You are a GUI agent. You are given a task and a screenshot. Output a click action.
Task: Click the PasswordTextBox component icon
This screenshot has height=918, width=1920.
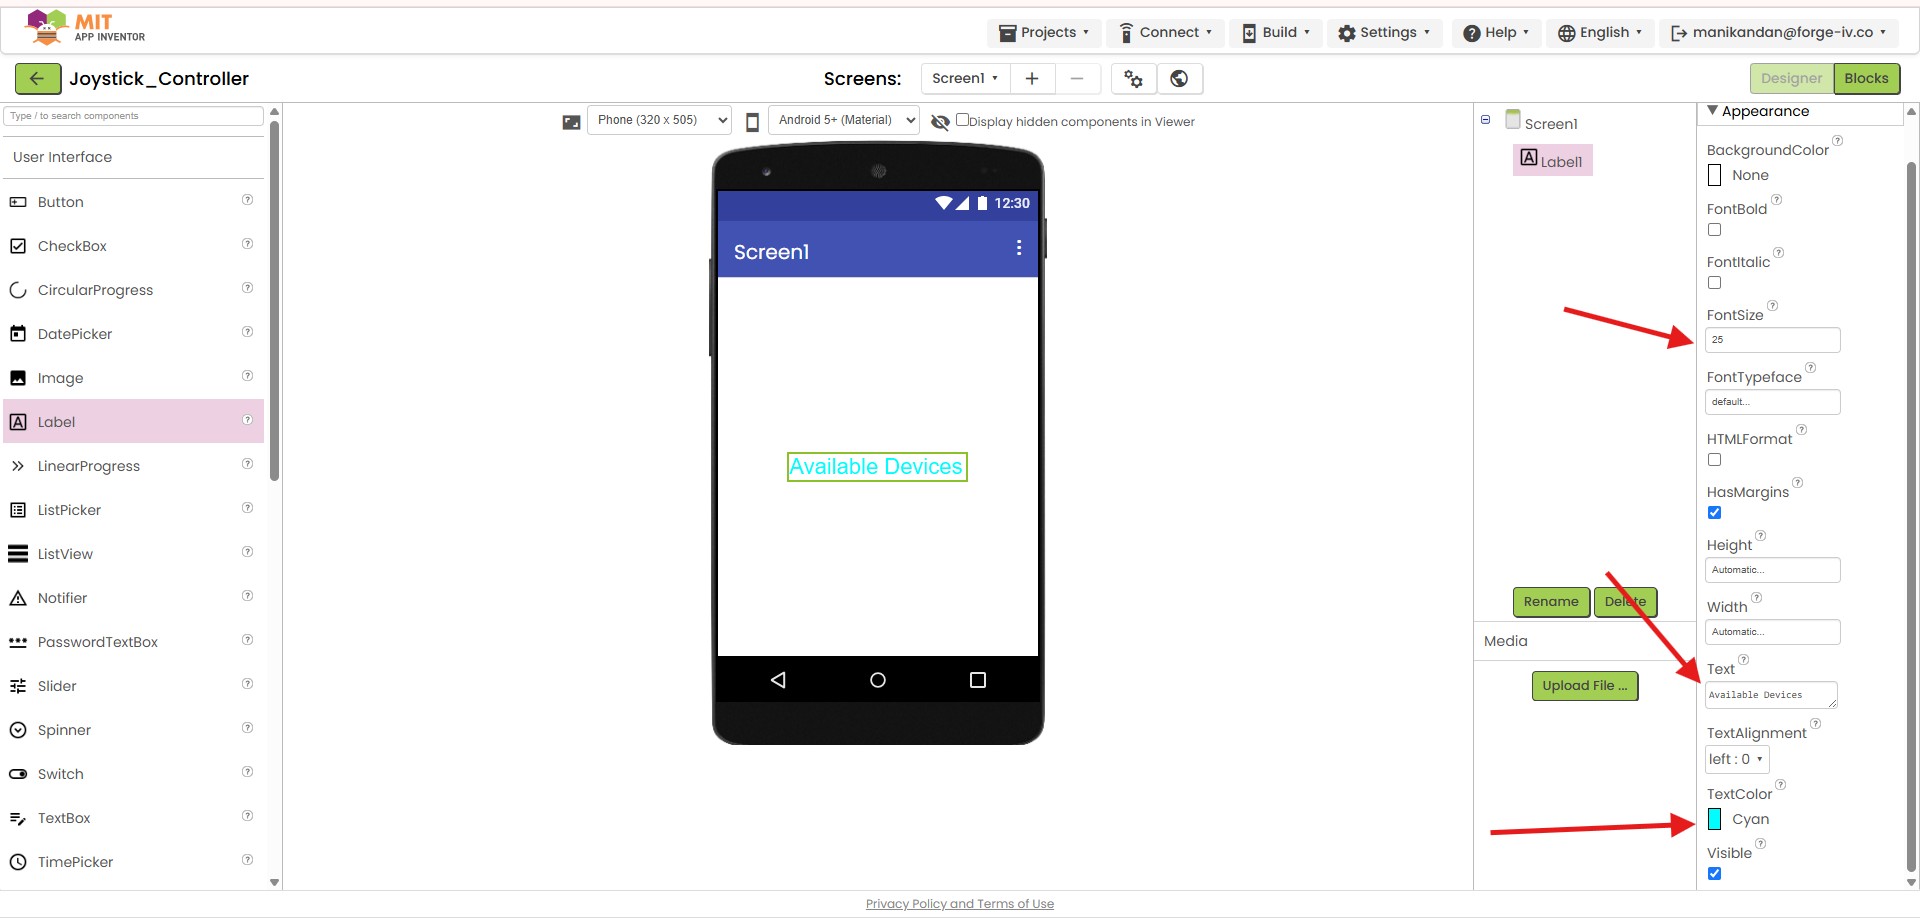[18, 642]
